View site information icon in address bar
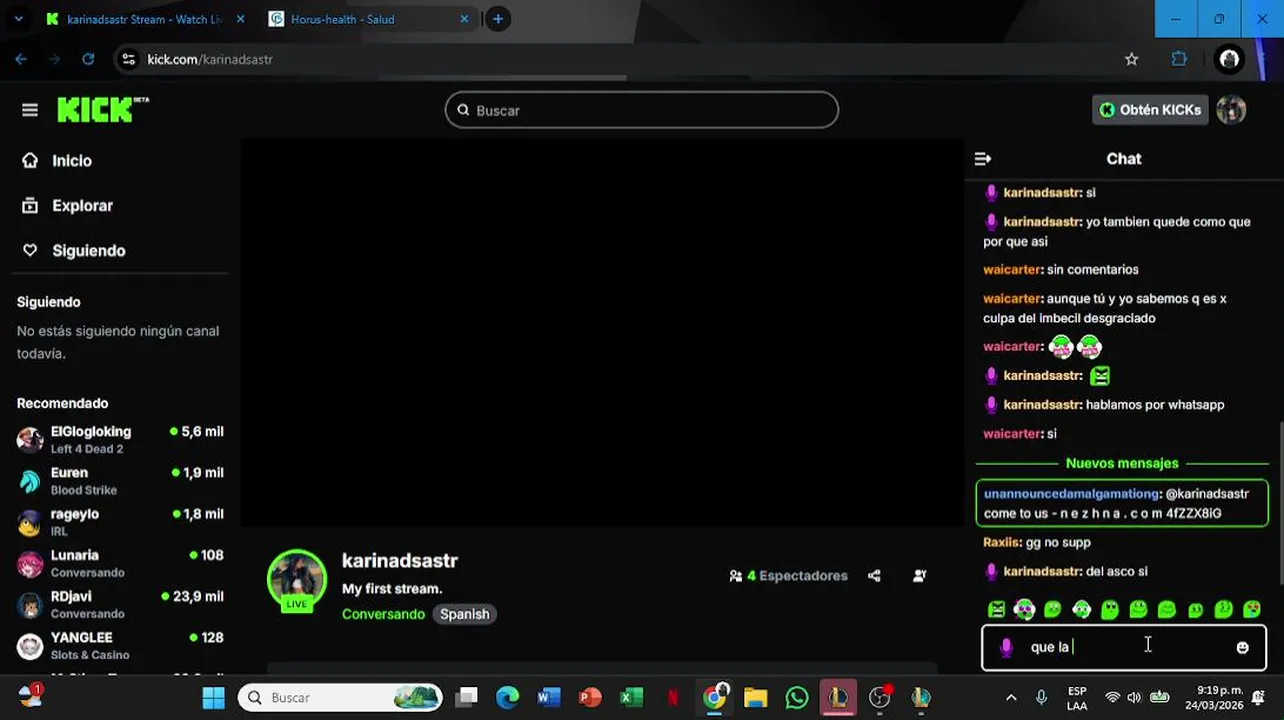 point(128,59)
